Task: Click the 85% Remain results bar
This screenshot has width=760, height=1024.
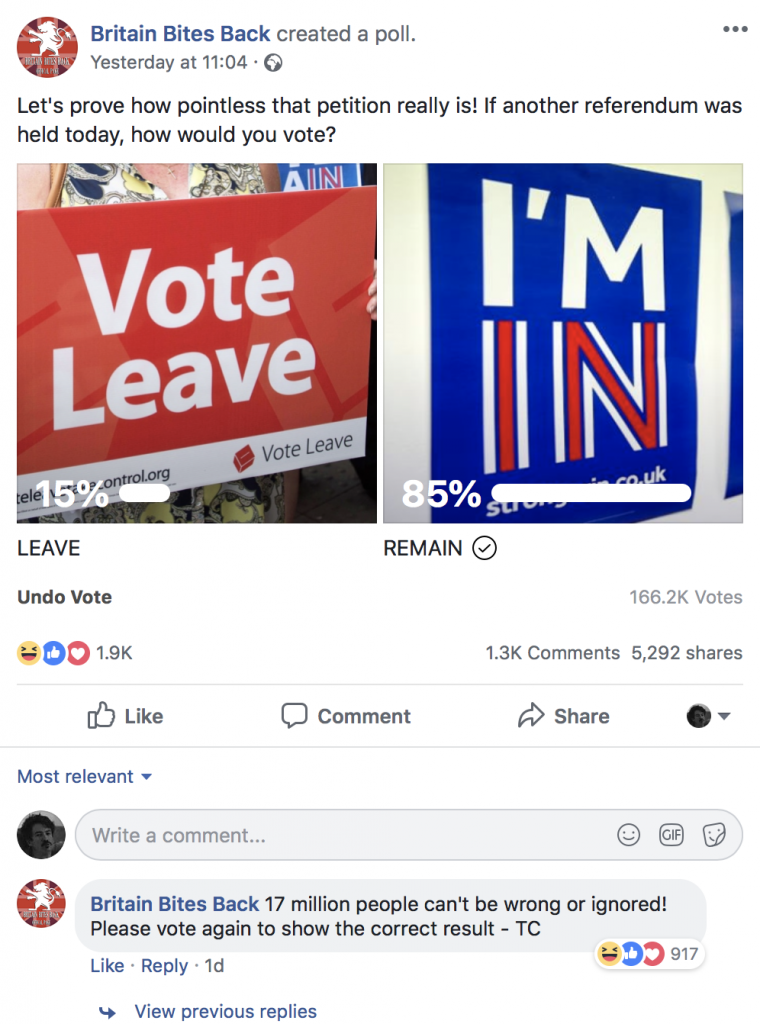Action: [x=590, y=492]
